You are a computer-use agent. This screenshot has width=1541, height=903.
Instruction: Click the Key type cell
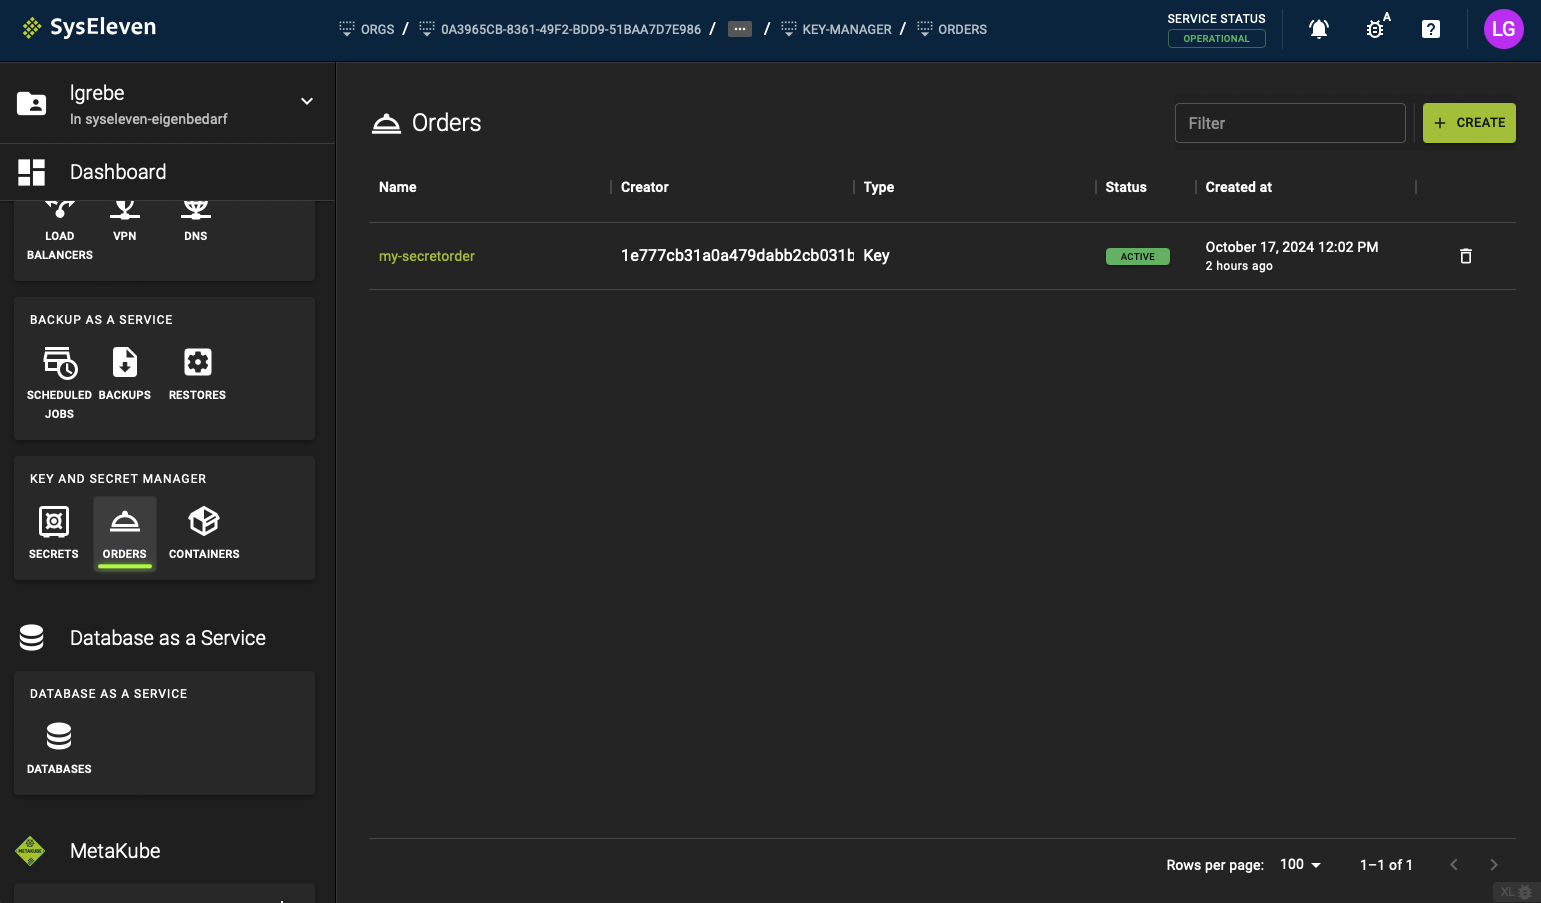877,256
